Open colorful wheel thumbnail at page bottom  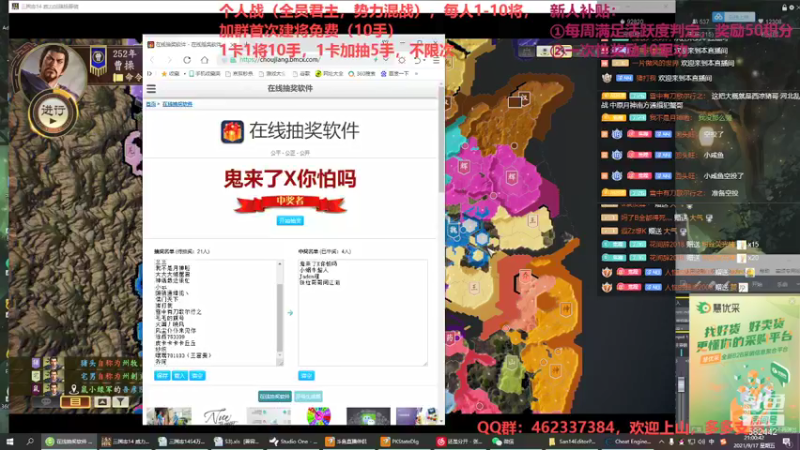click(318, 416)
